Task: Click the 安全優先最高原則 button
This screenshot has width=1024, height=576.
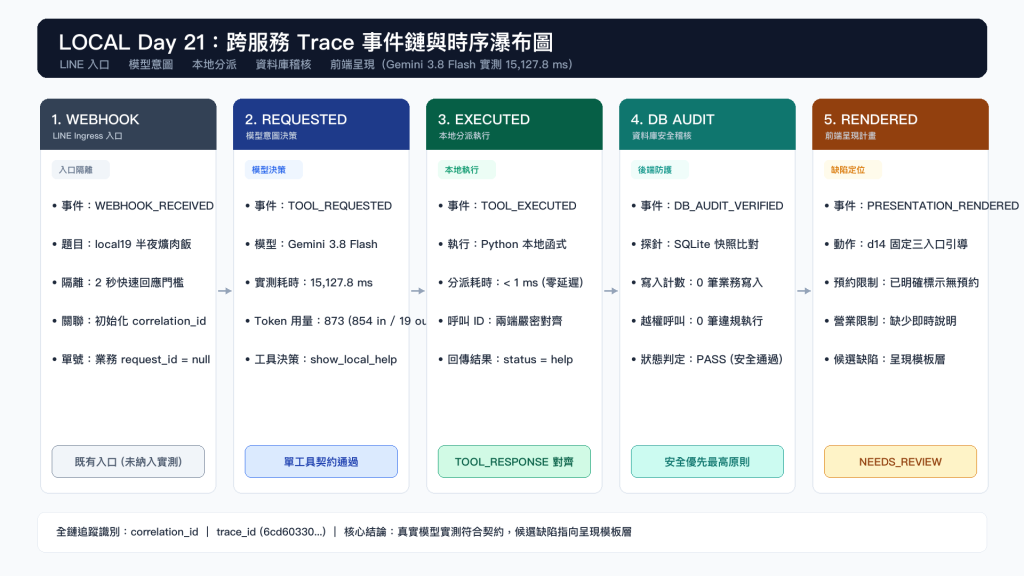Action: 707,462
